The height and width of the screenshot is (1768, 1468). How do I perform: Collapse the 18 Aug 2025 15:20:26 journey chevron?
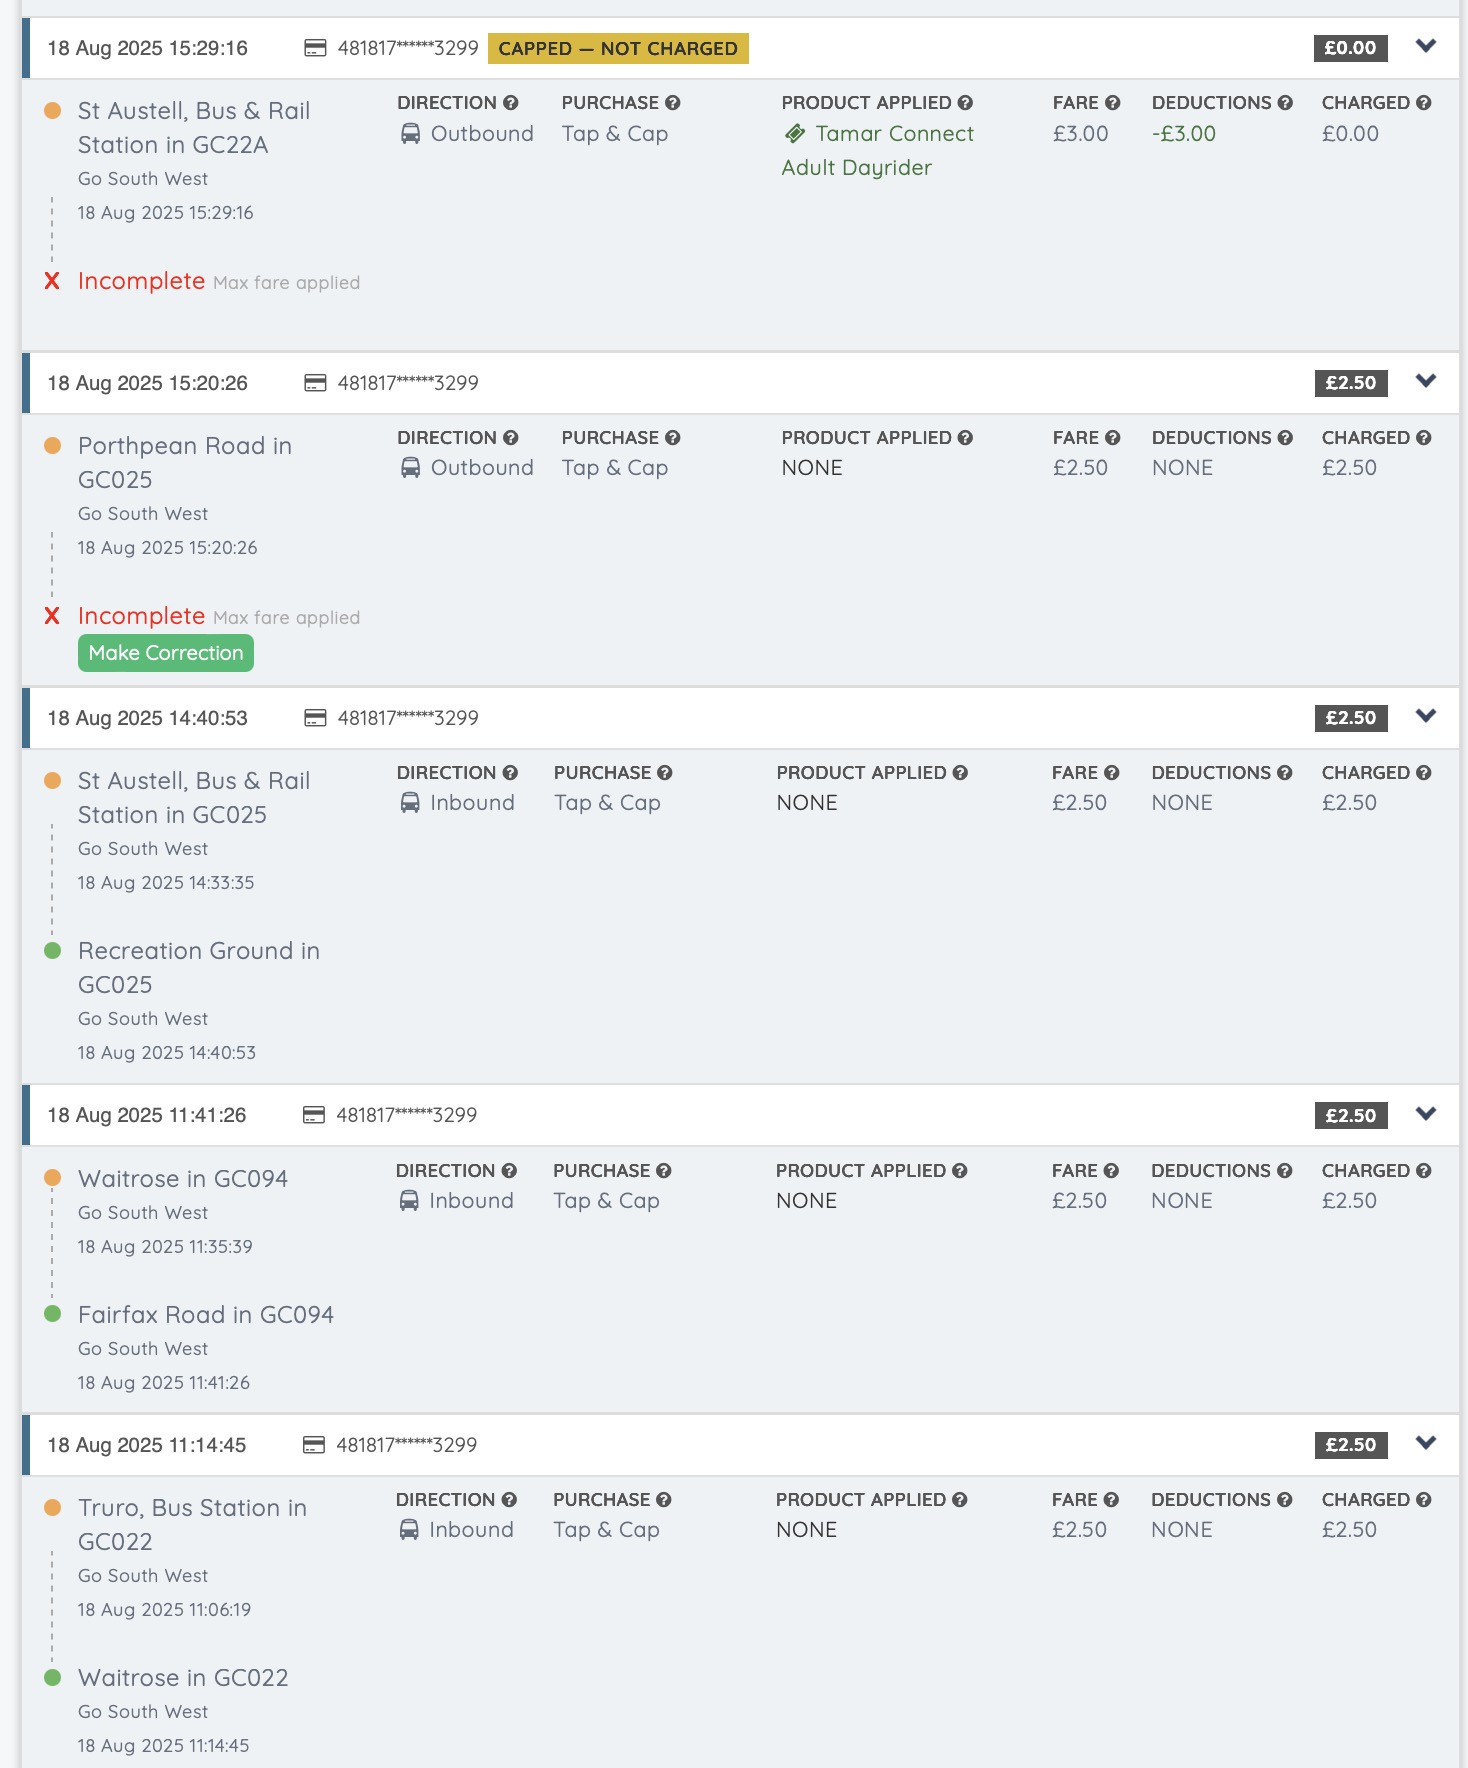coord(1426,381)
